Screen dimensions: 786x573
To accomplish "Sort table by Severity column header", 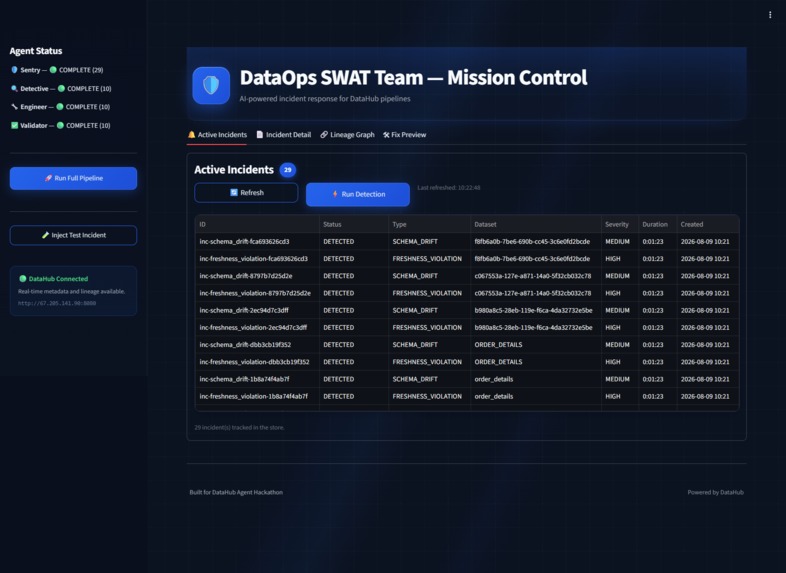I will tap(620, 224).
